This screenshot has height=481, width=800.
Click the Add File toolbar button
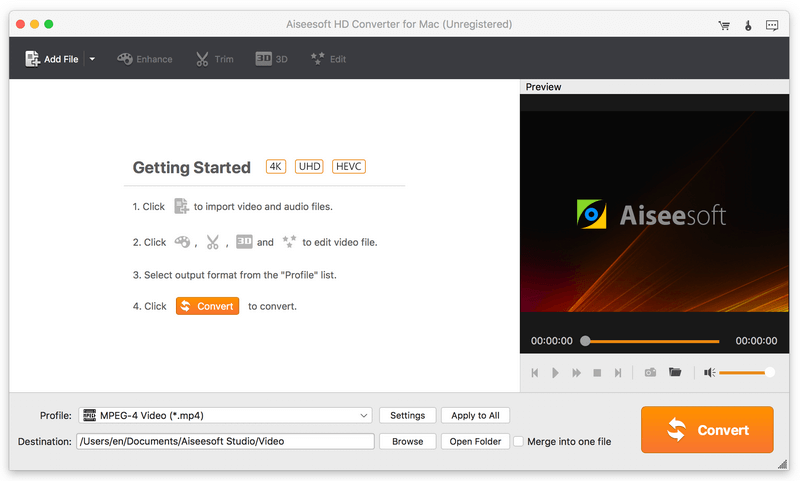coord(52,59)
